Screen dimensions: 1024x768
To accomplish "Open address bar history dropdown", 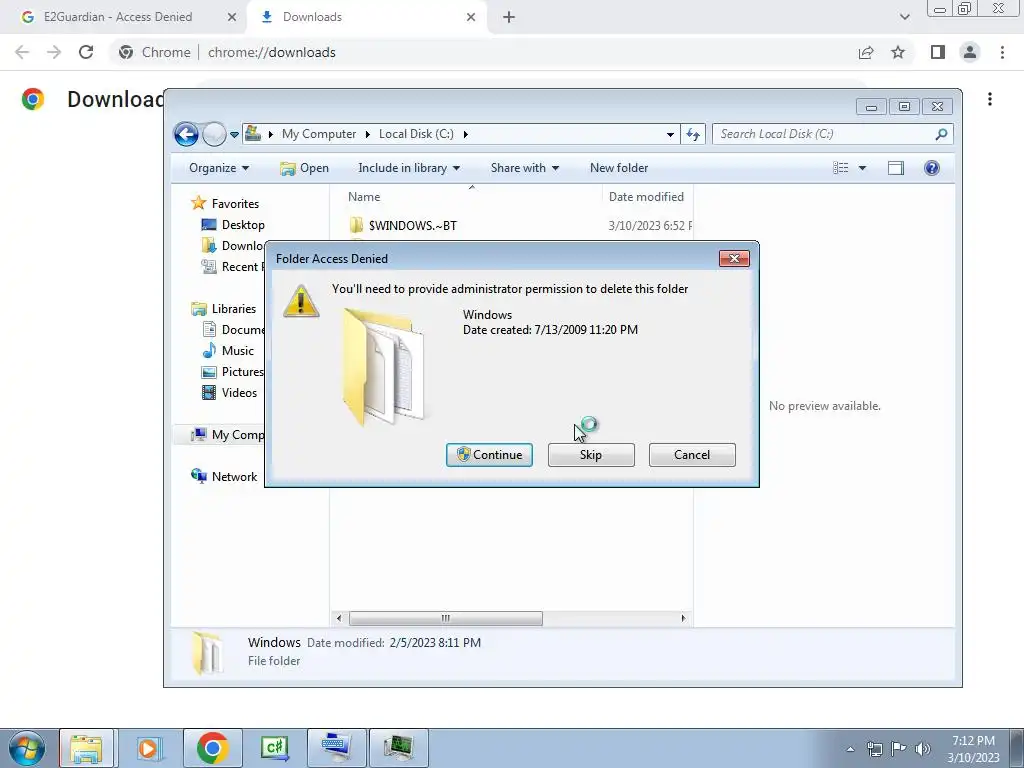I will (x=670, y=135).
